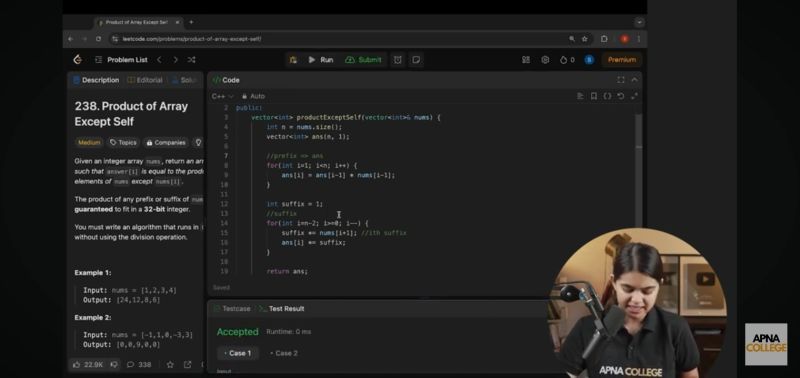Click the Run button
Image resolution: width=800 pixels, height=378 pixels.
320,60
